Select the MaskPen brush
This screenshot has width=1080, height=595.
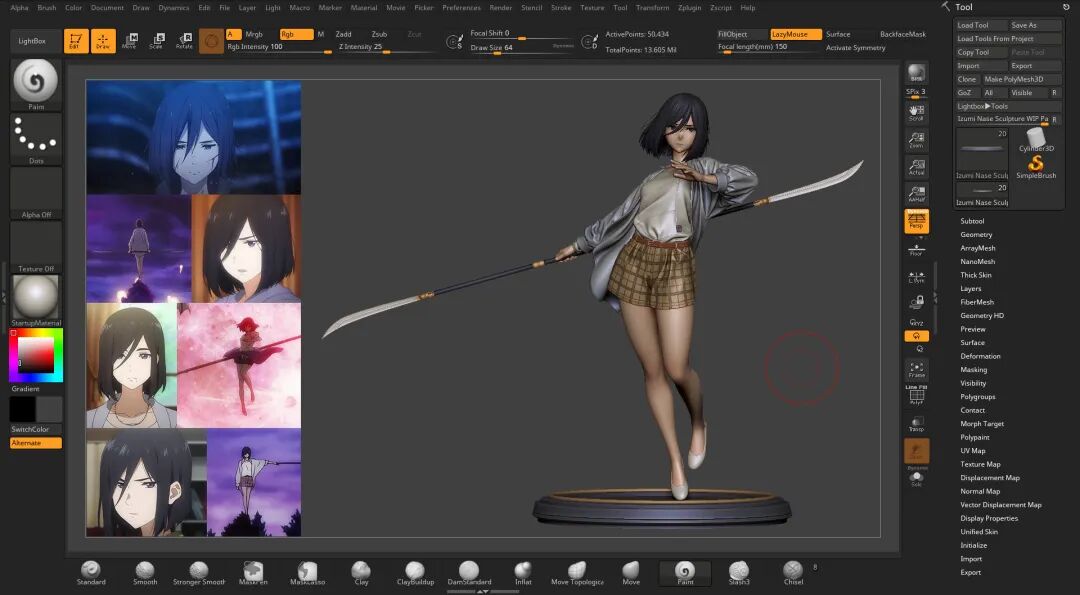click(253, 573)
